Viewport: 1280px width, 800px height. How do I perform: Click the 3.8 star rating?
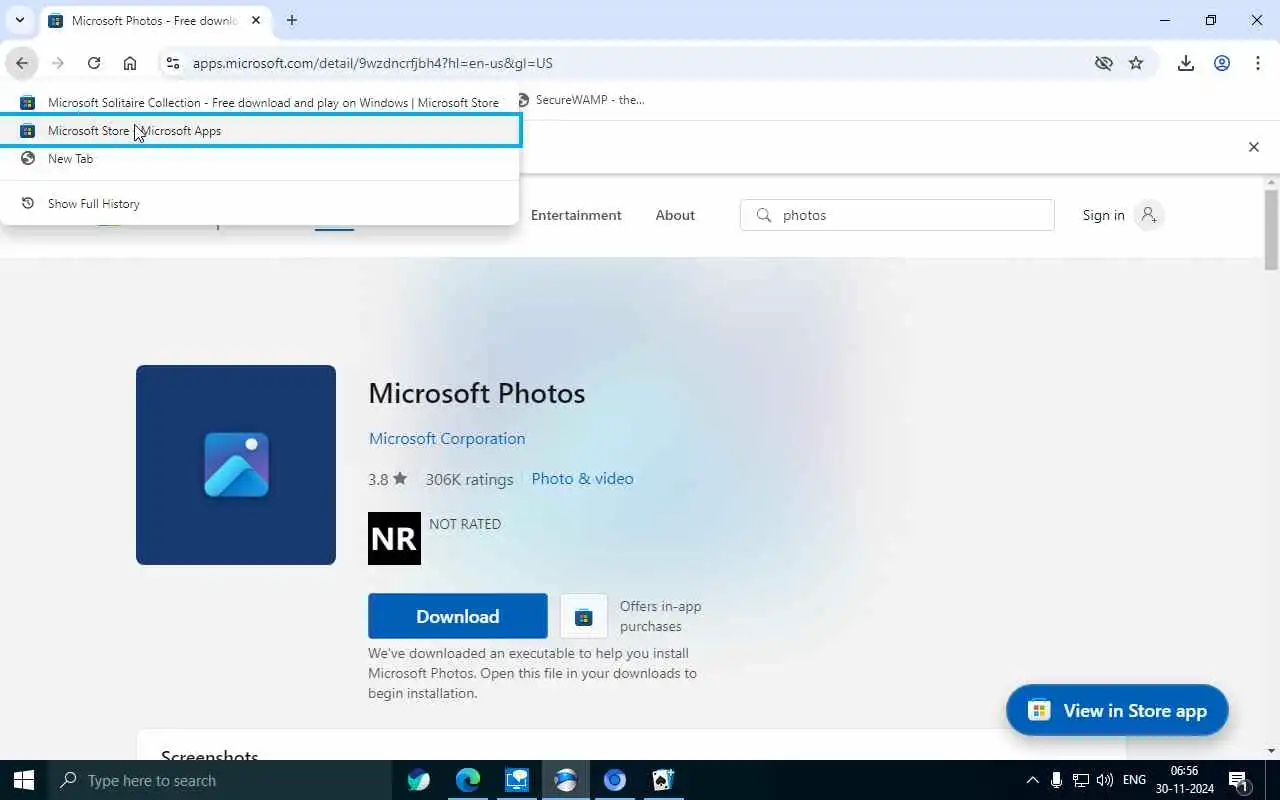387,479
